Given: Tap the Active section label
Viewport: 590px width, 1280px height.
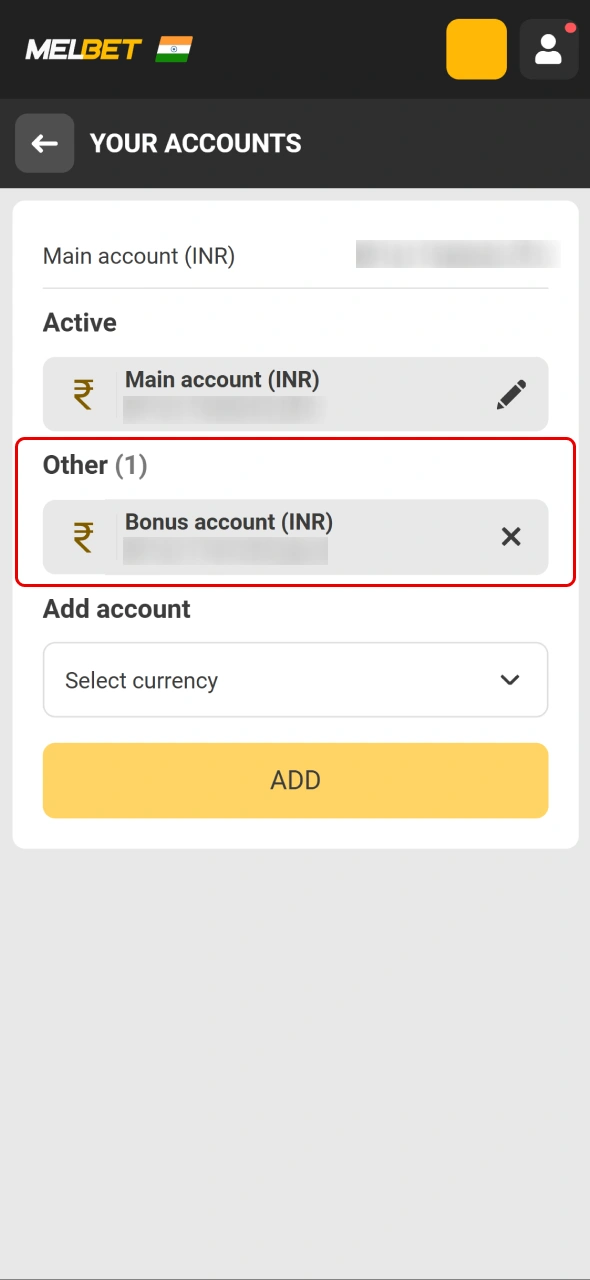Looking at the screenshot, I should coord(79,322).
